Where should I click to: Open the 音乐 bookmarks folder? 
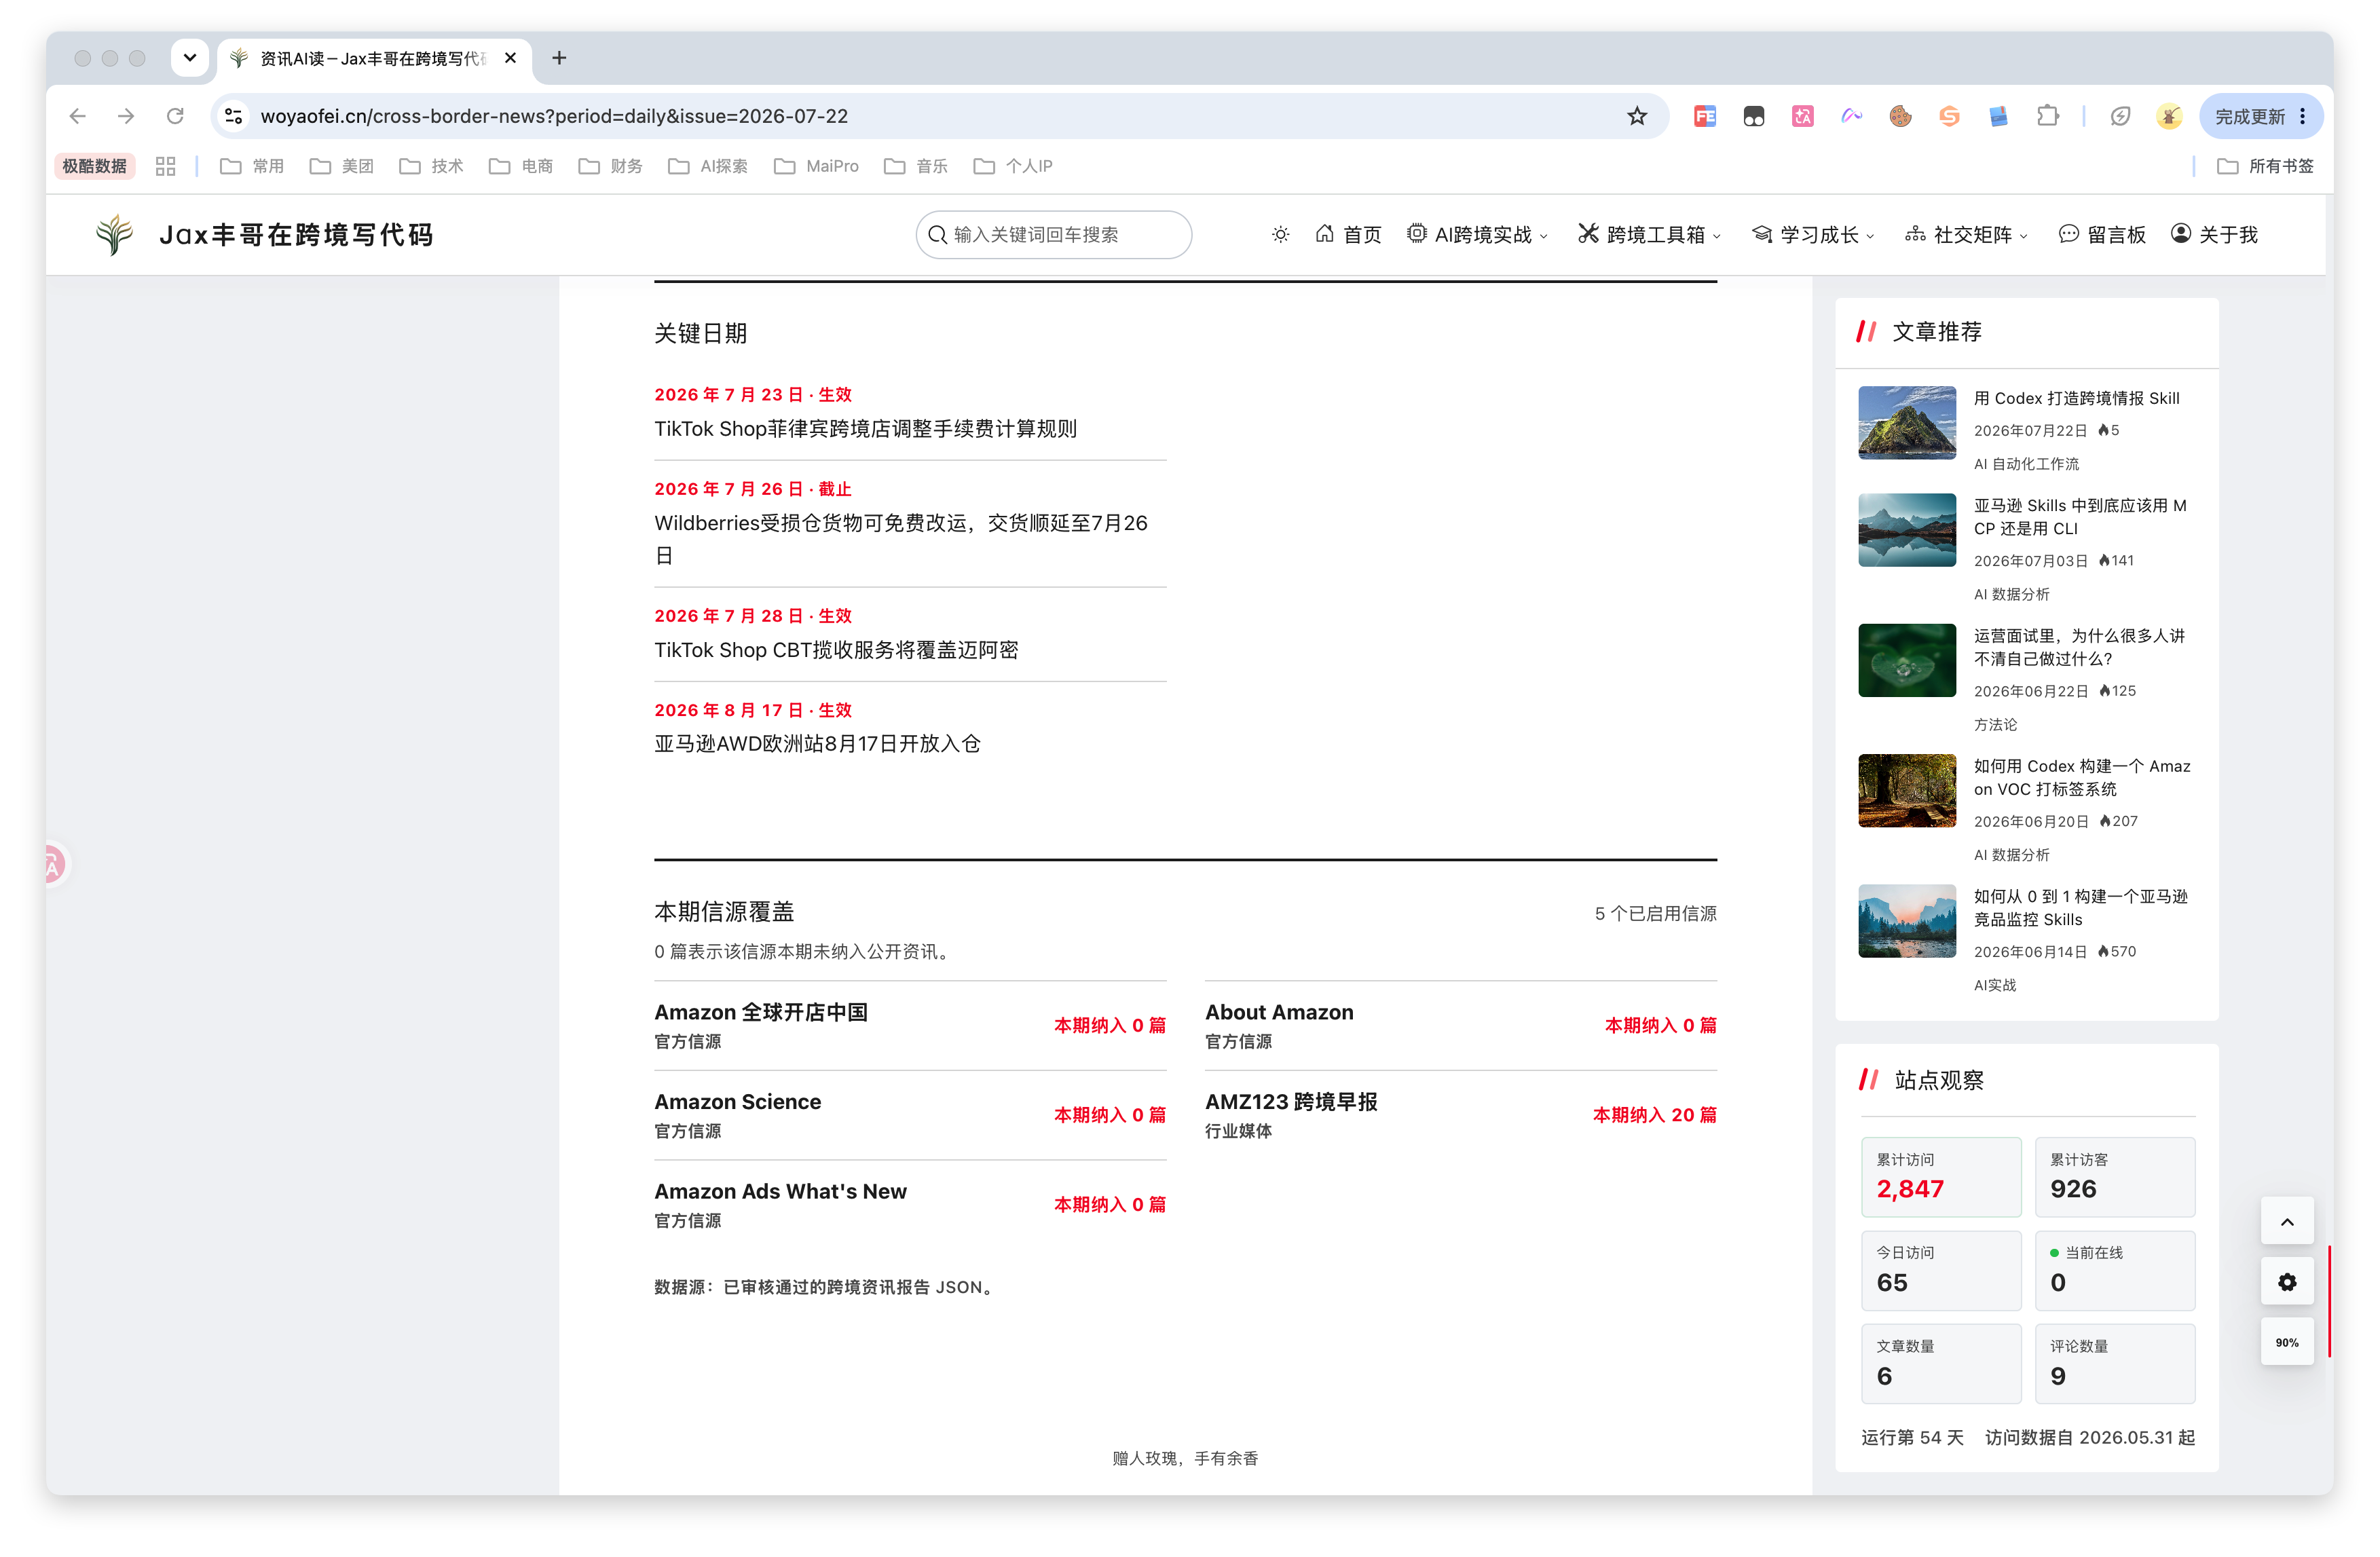pos(916,166)
